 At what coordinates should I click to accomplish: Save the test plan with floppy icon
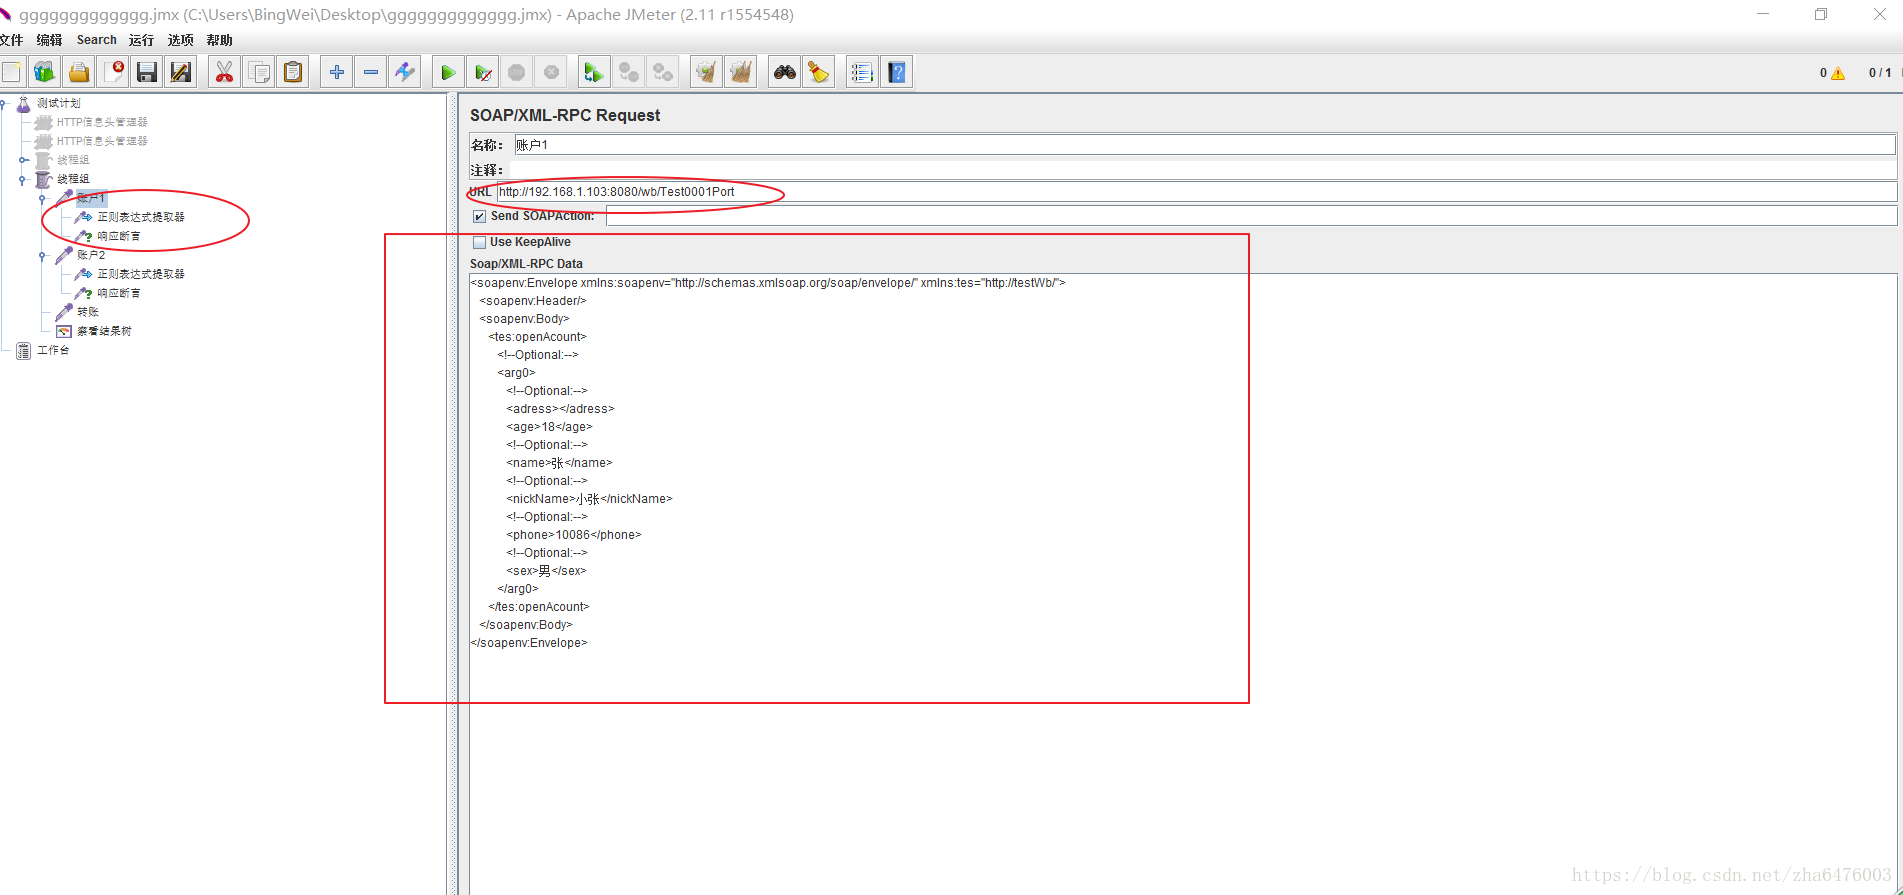click(x=147, y=72)
